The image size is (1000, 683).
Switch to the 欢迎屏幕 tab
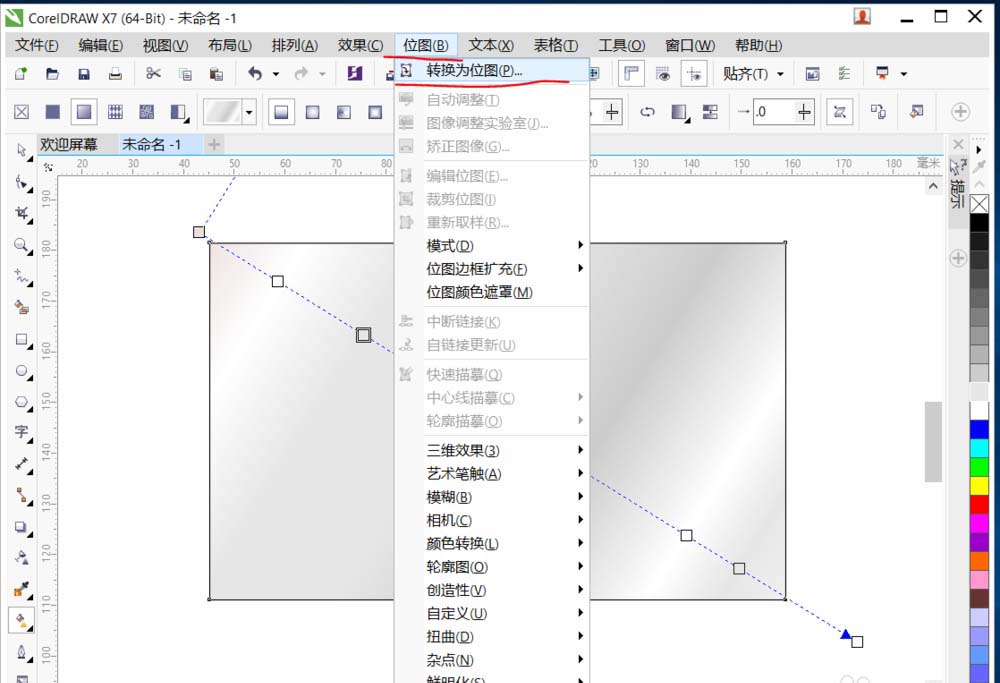tap(70, 144)
